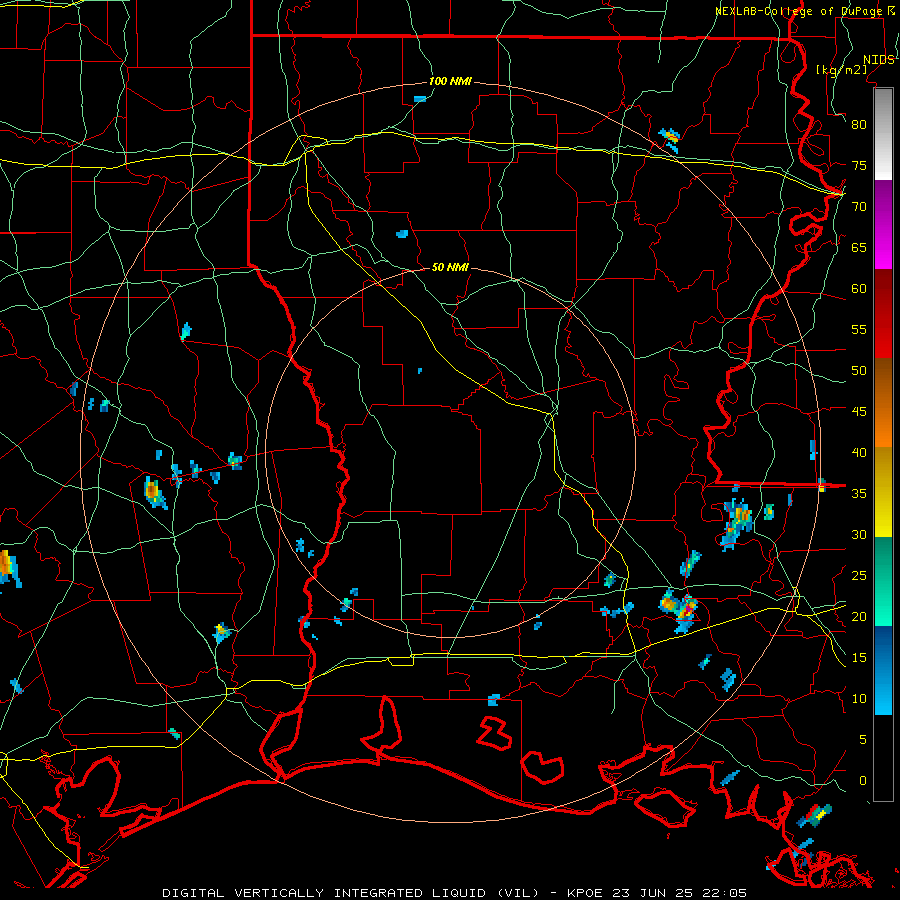Click the 80 value on the scale

click(859, 125)
